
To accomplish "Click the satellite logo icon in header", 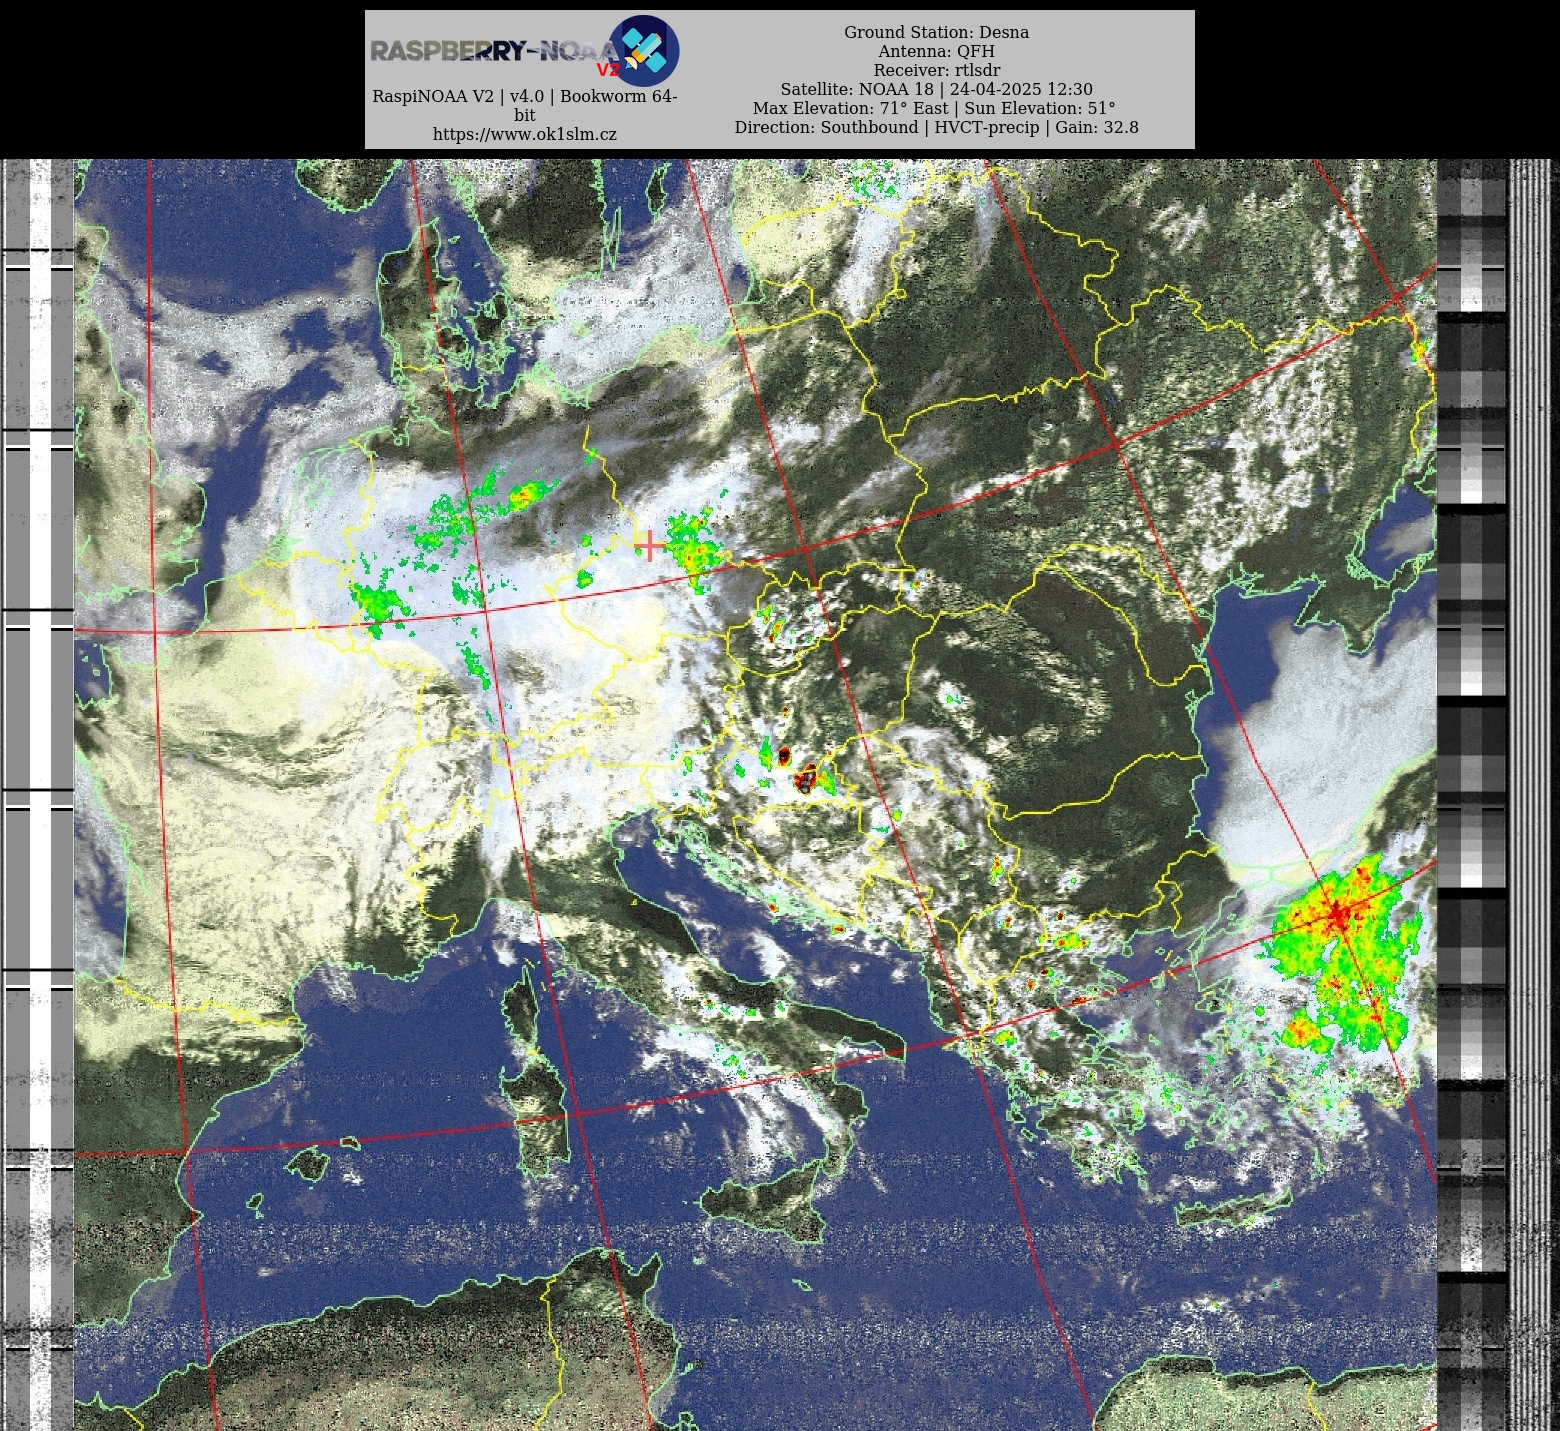I will [644, 51].
